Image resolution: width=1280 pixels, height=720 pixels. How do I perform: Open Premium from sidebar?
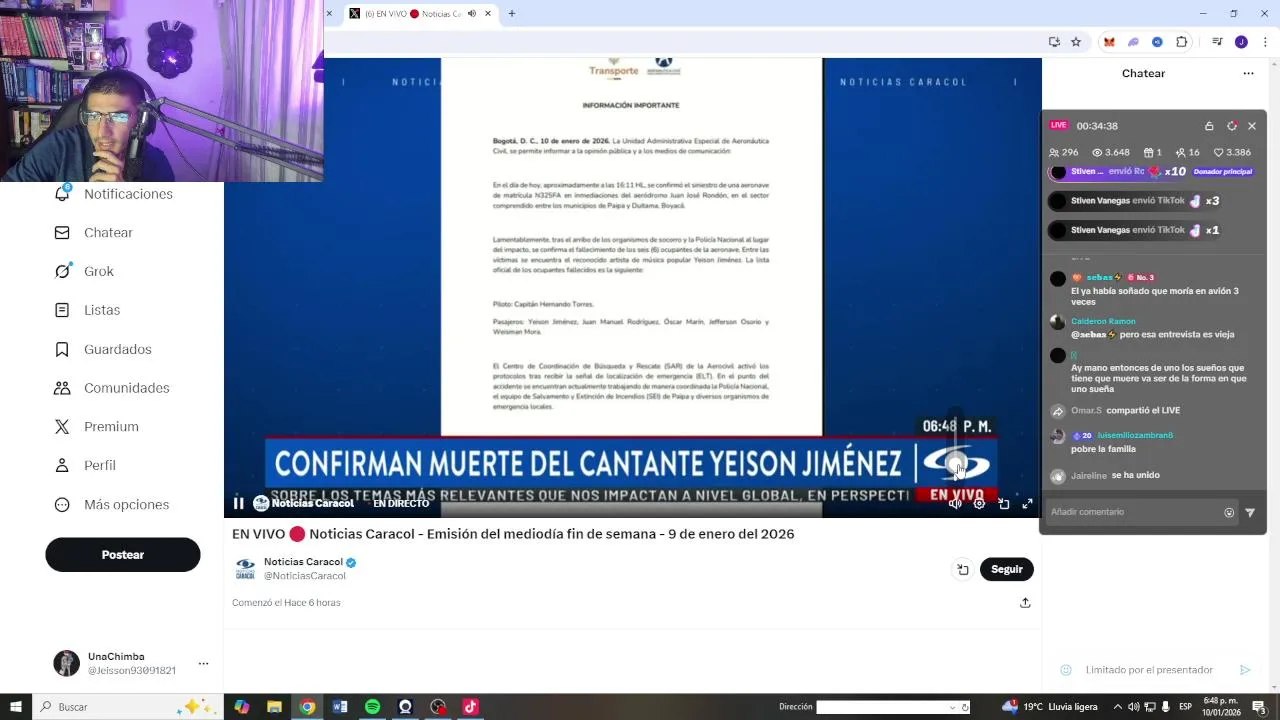[x=96, y=427]
